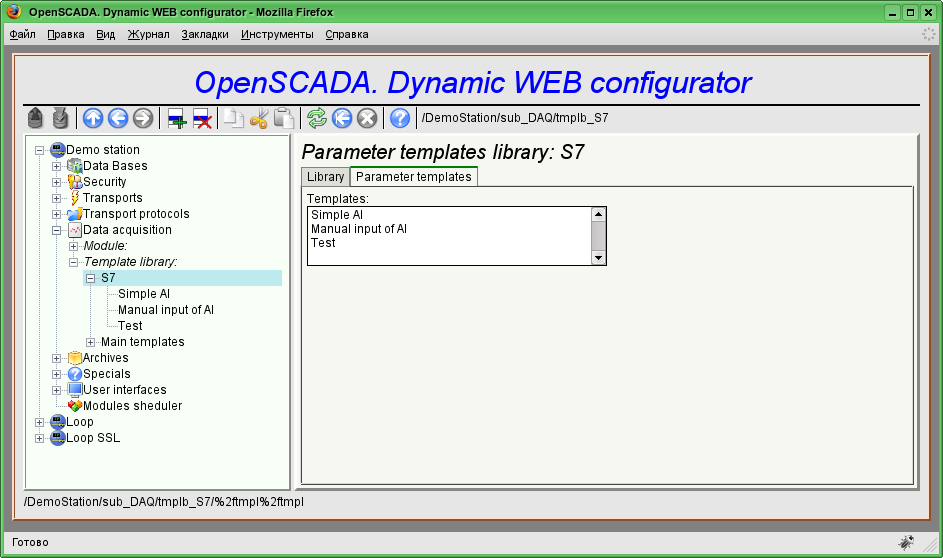This screenshot has width=943, height=558.
Task: Go up one level with Up arrow icon
Action: tap(93, 118)
